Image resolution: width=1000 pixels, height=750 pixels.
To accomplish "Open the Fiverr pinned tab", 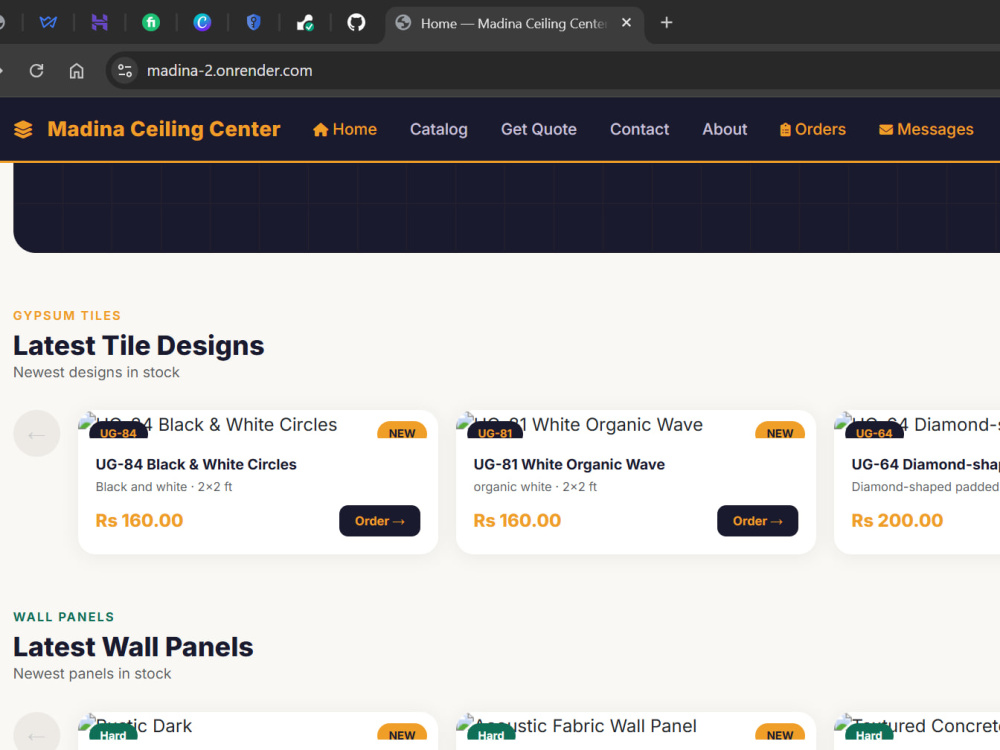I will click(151, 23).
